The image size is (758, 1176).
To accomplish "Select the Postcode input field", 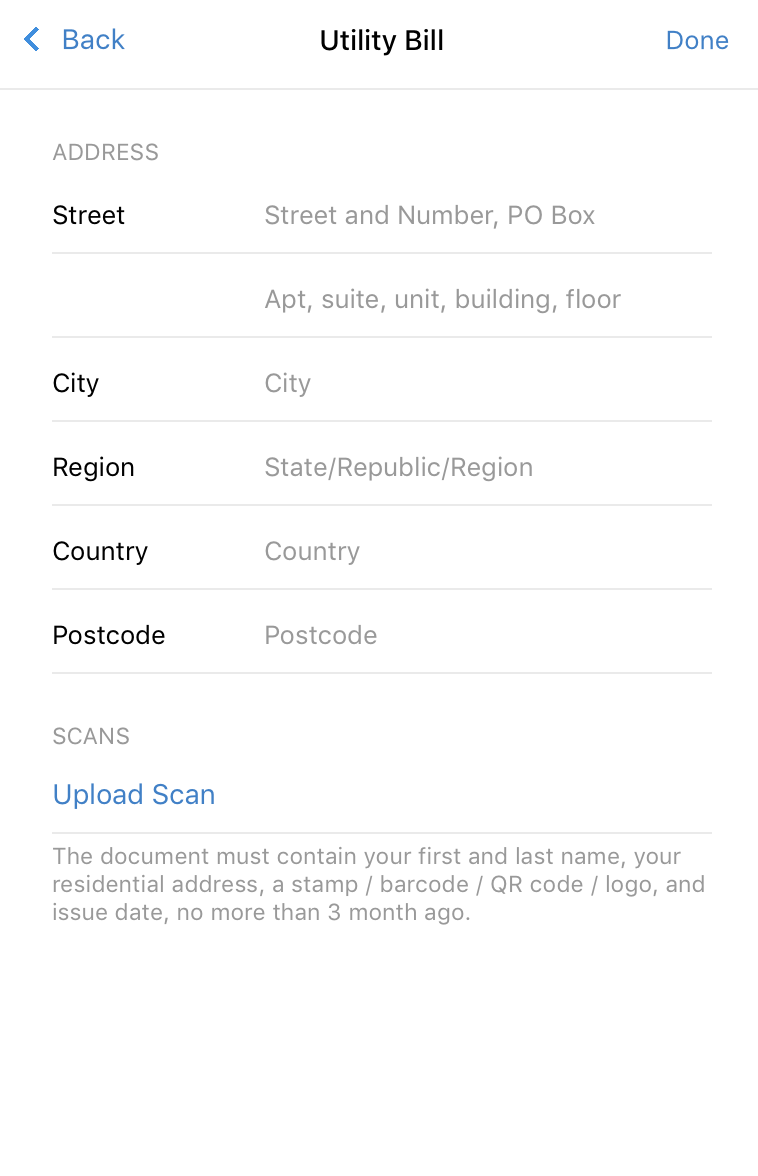I will (x=487, y=635).
